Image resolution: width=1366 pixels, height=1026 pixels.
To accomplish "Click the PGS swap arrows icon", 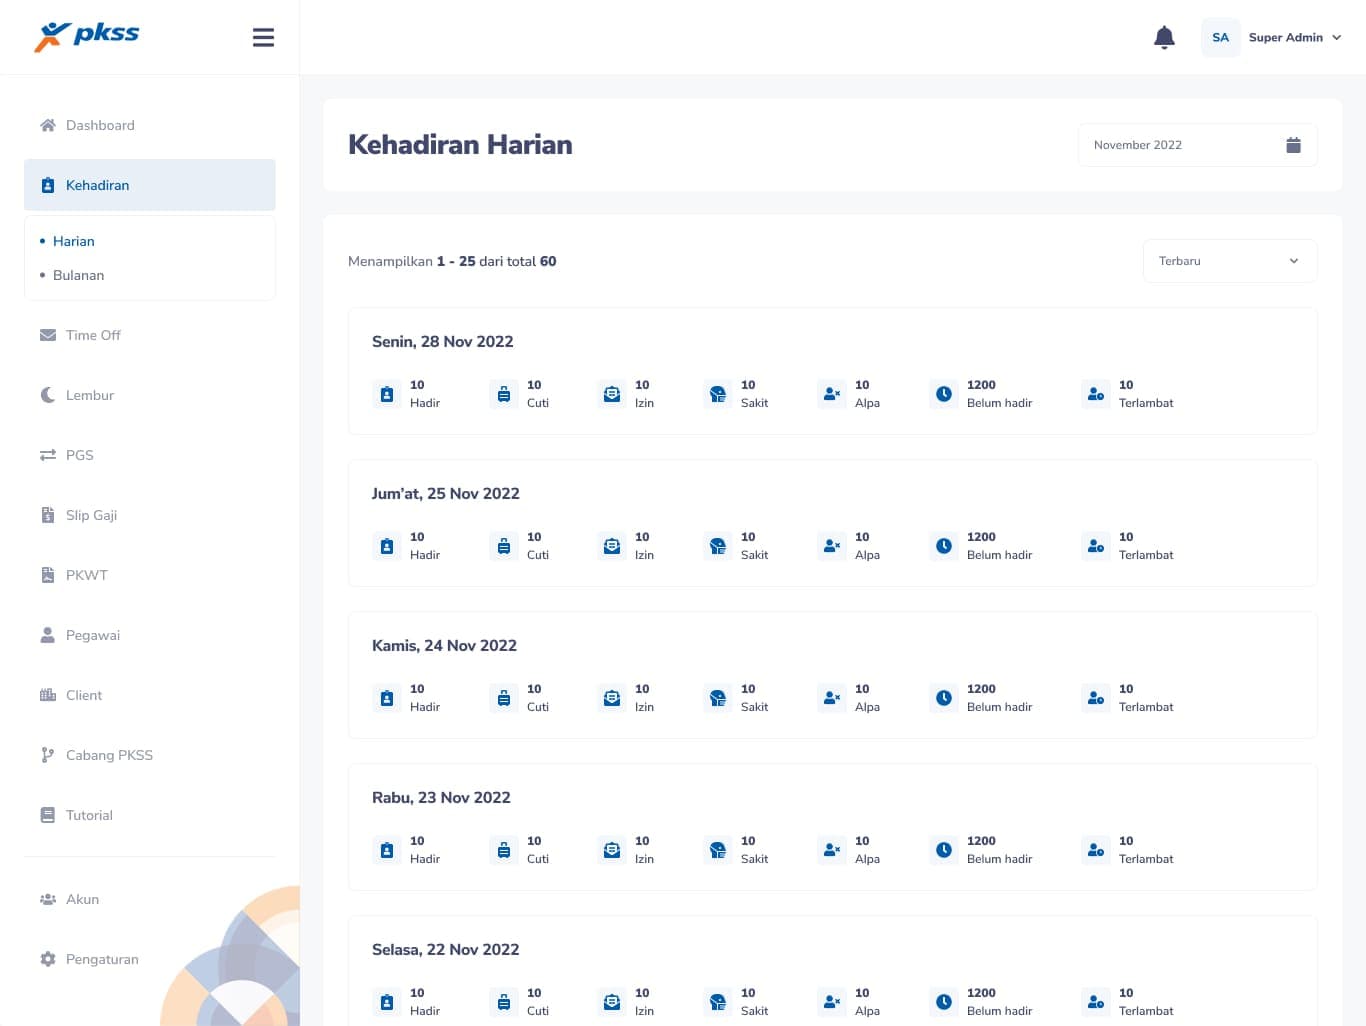I will pyautogui.click(x=48, y=455).
